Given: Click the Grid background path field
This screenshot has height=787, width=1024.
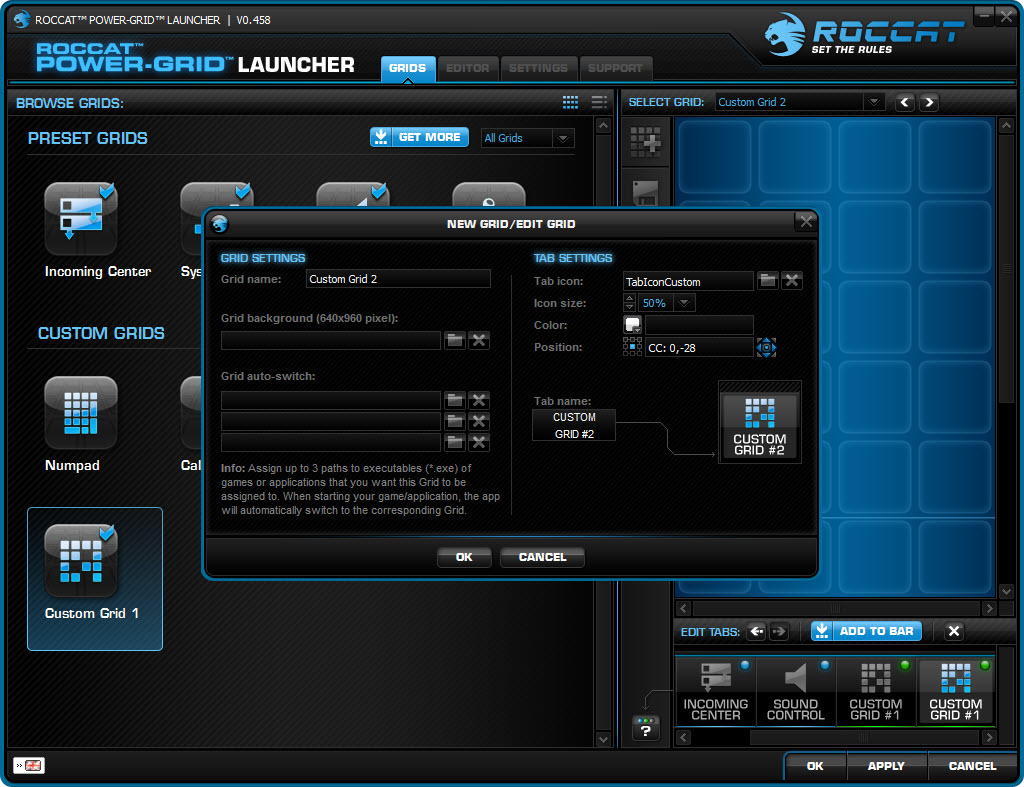Looking at the screenshot, I should 330,340.
